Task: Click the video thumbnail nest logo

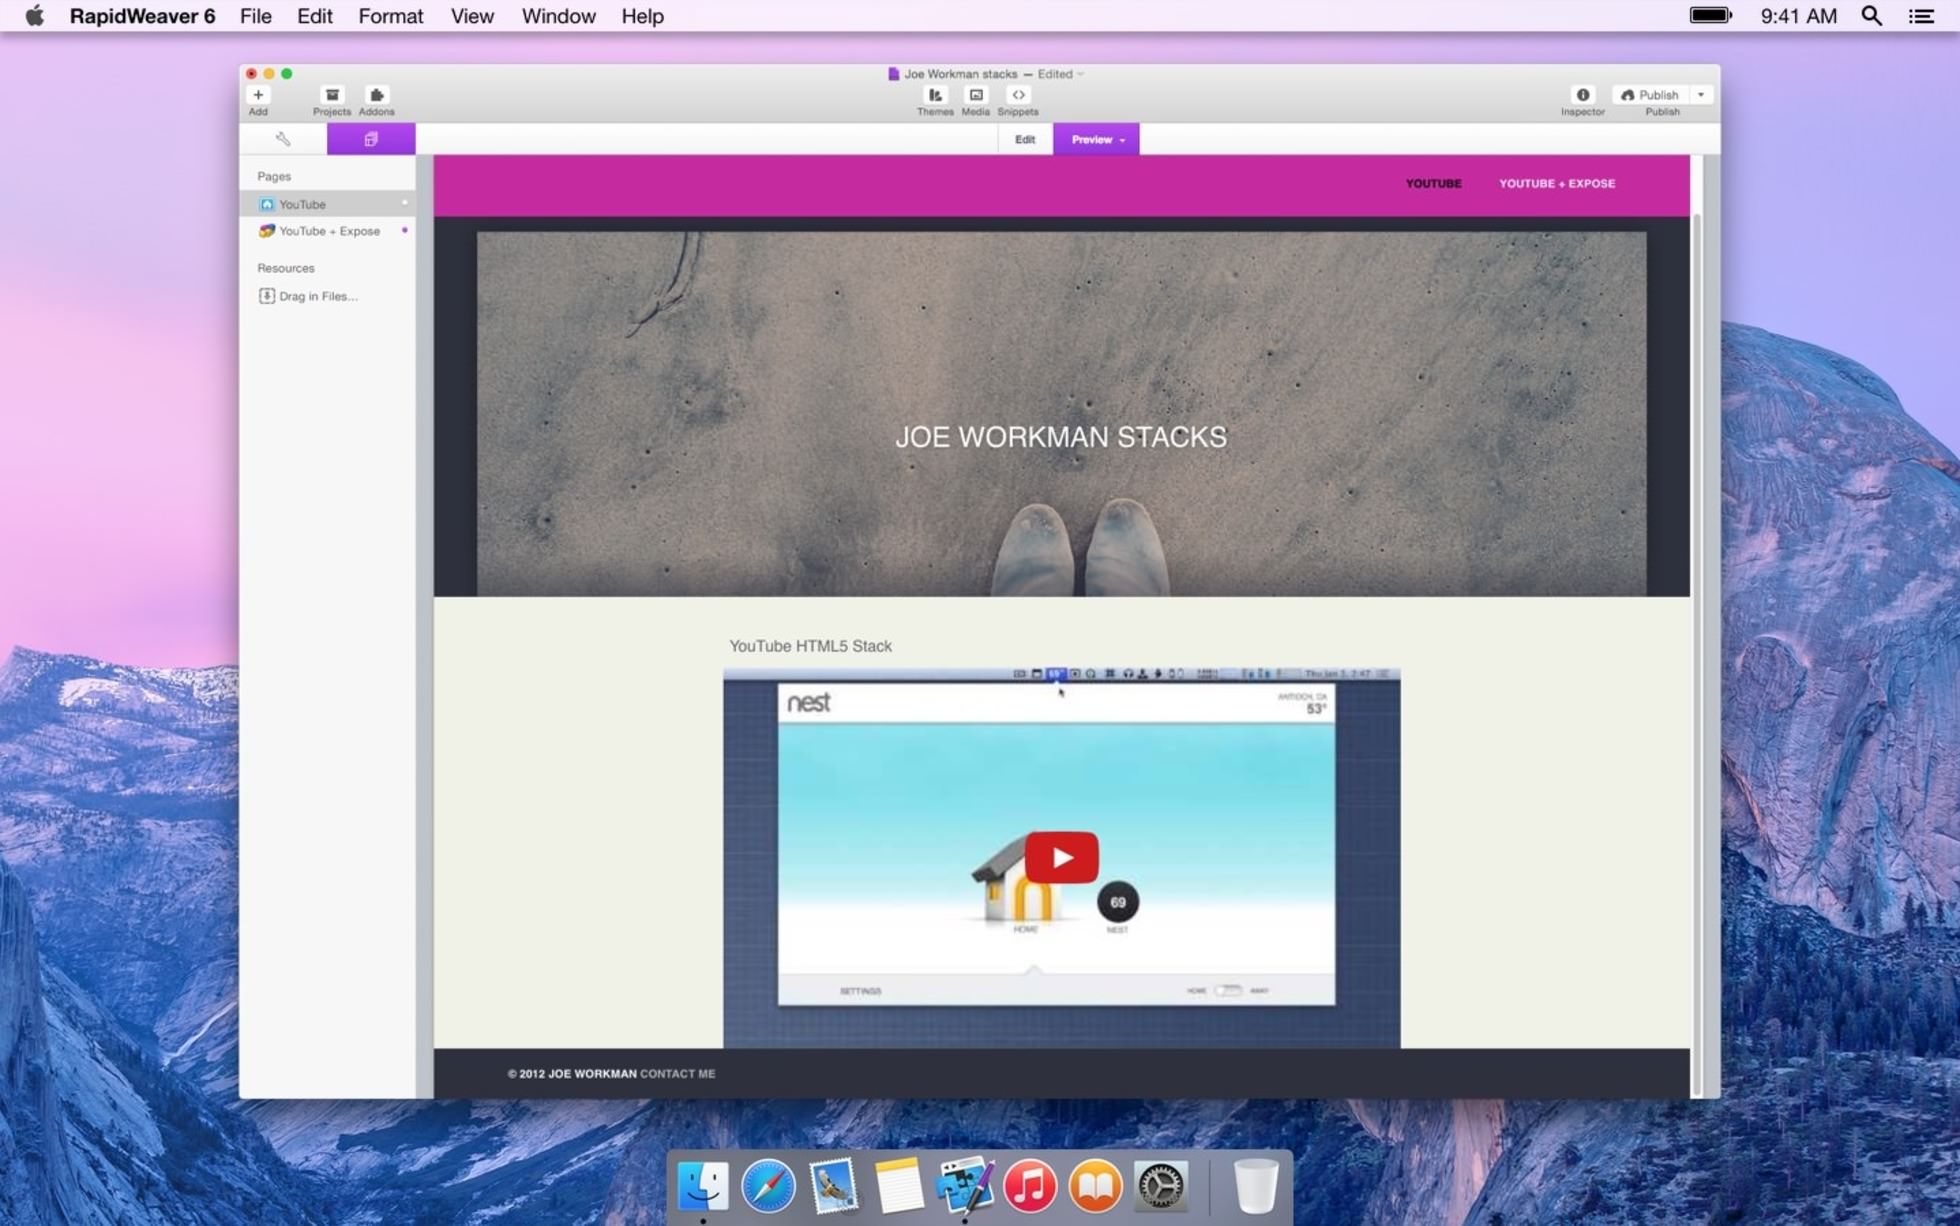Action: click(x=808, y=703)
